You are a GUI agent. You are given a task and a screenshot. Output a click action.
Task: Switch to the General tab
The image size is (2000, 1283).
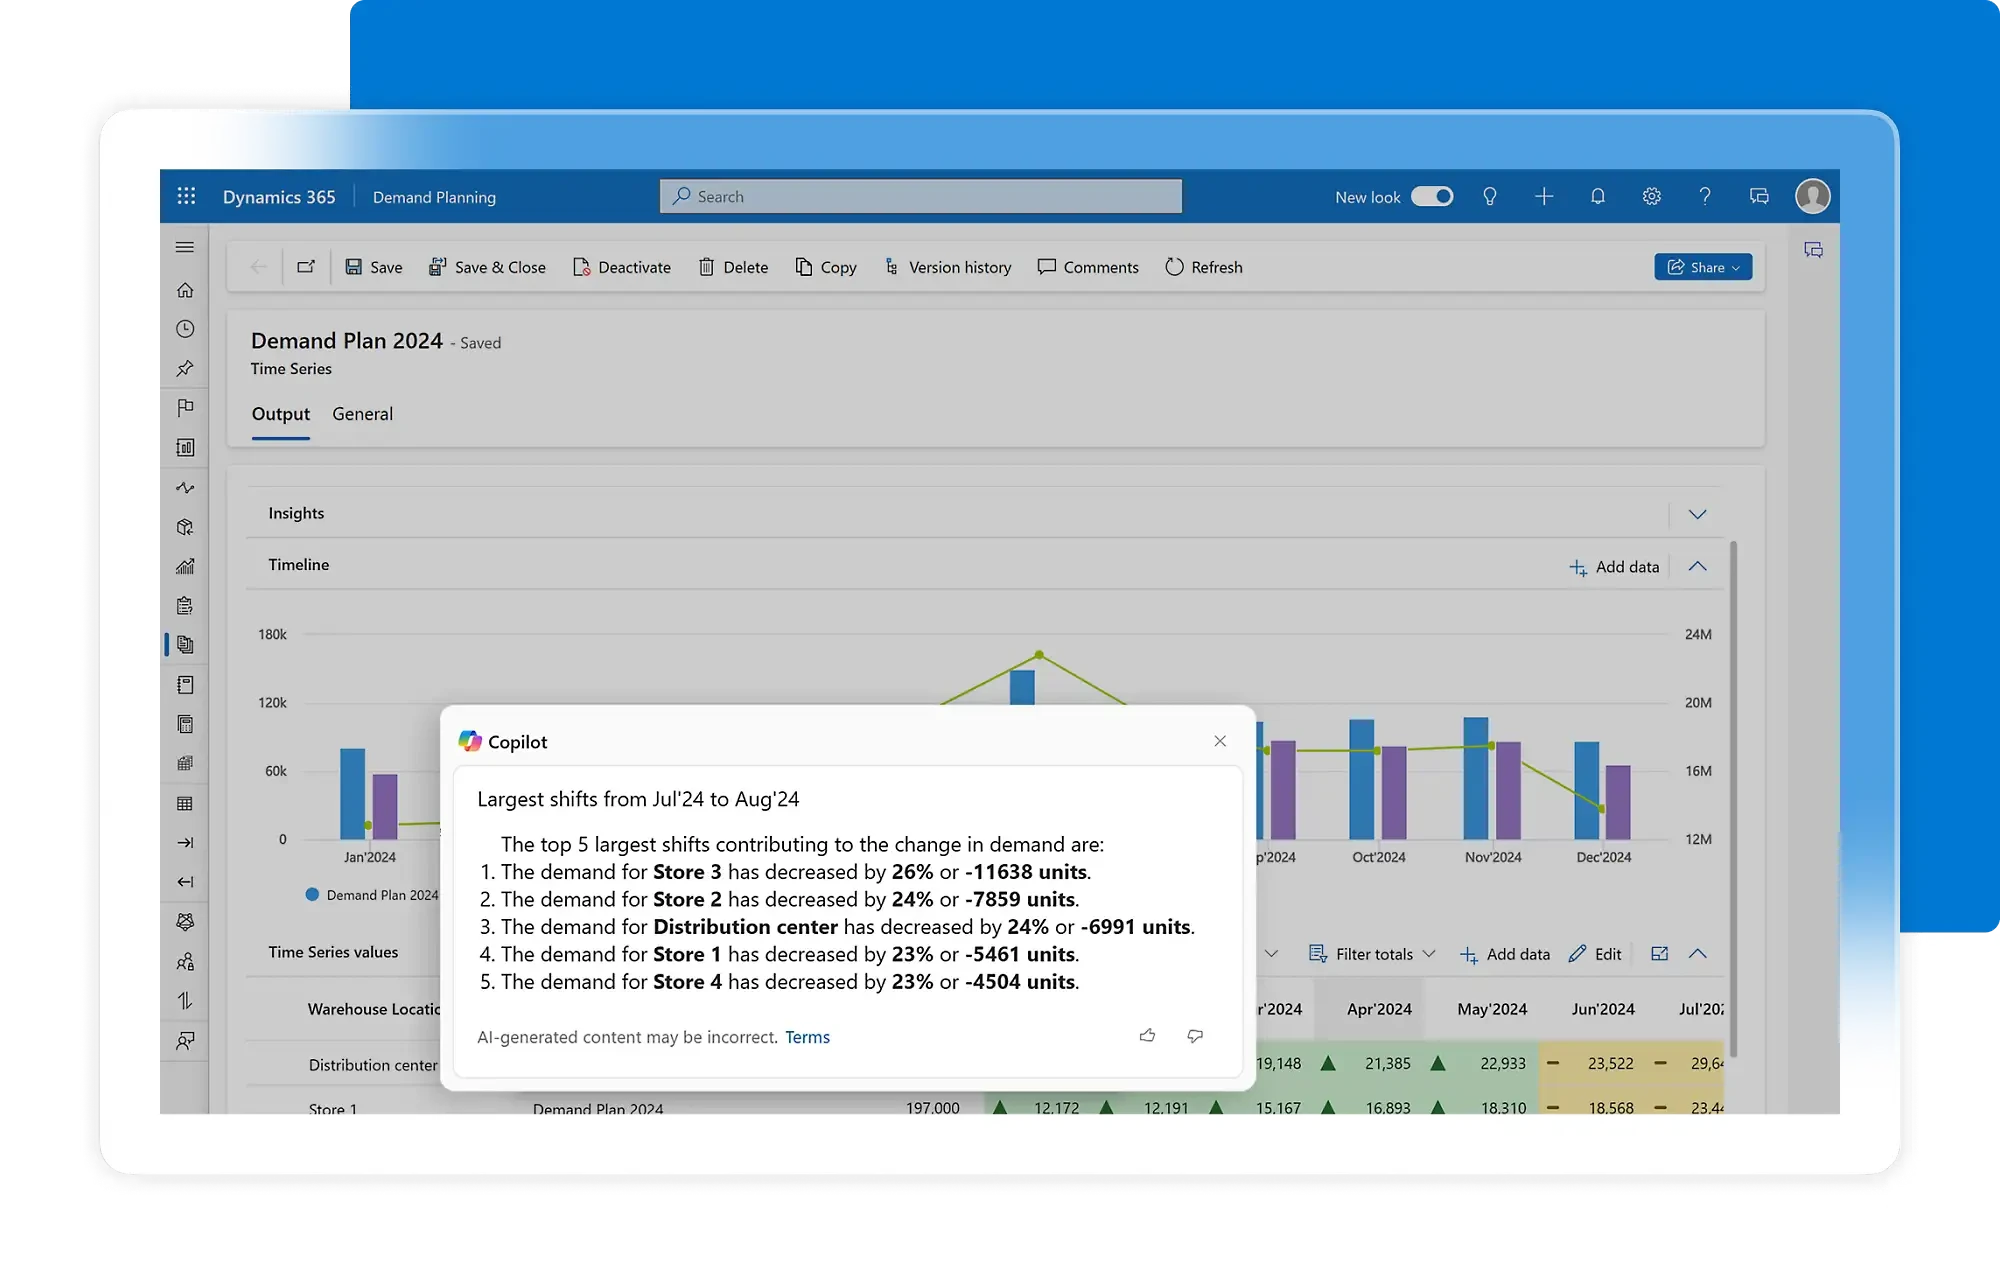click(x=362, y=414)
